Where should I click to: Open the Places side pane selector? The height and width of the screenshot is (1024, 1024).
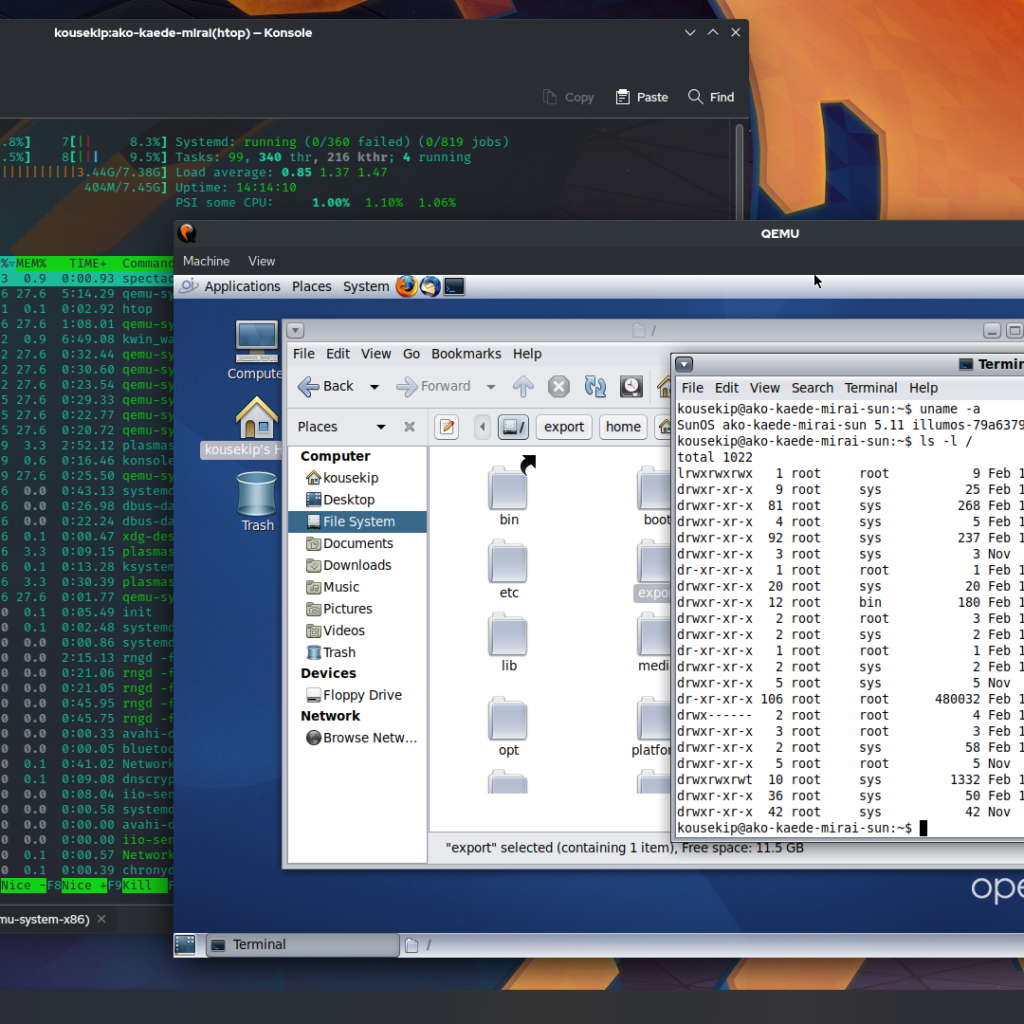point(340,426)
